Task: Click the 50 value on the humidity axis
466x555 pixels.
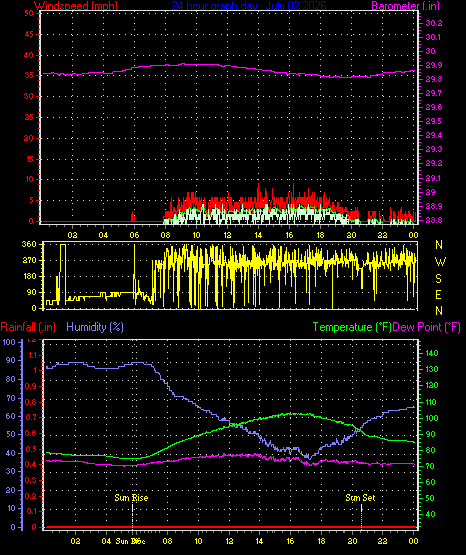Action: click(11, 434)
